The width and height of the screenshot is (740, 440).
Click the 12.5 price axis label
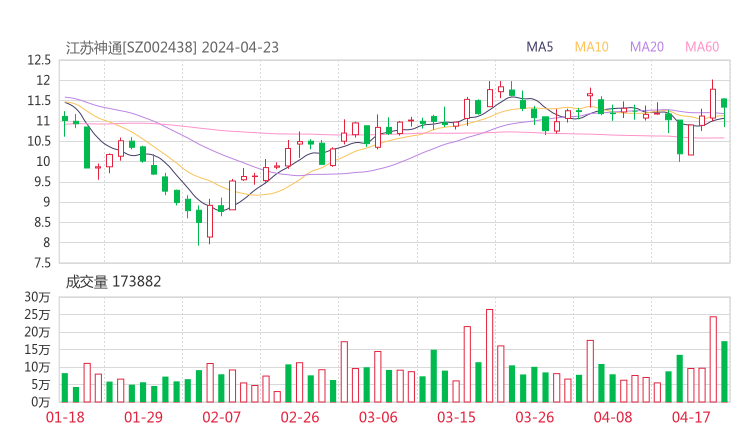coord(39,60)
